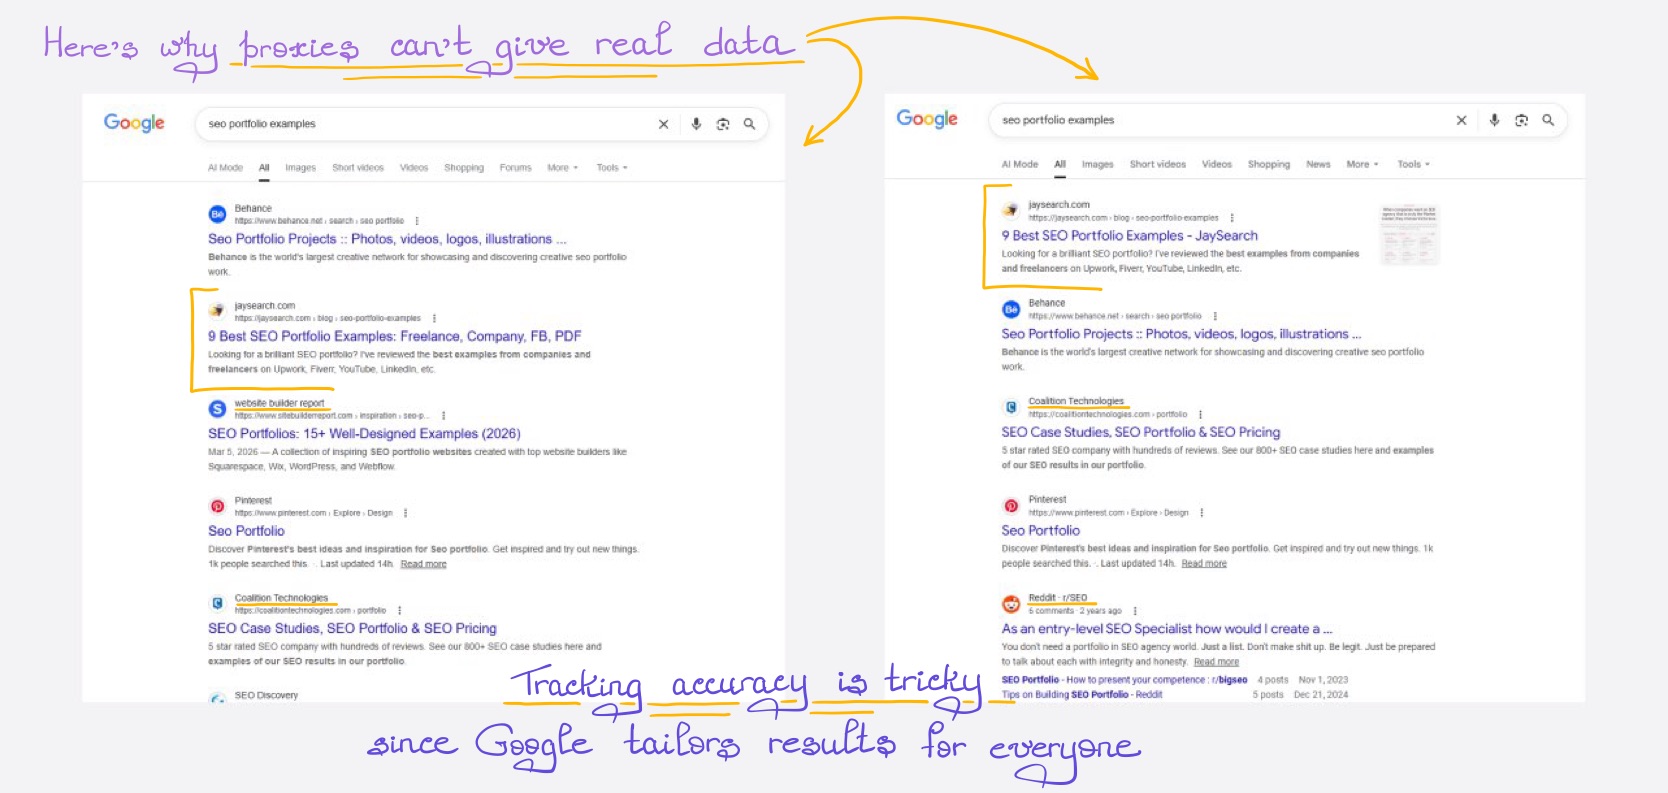Open the three-dot menu for the Reddit result
This screenshot has height=793, width=1668.
coord(1135,611)
